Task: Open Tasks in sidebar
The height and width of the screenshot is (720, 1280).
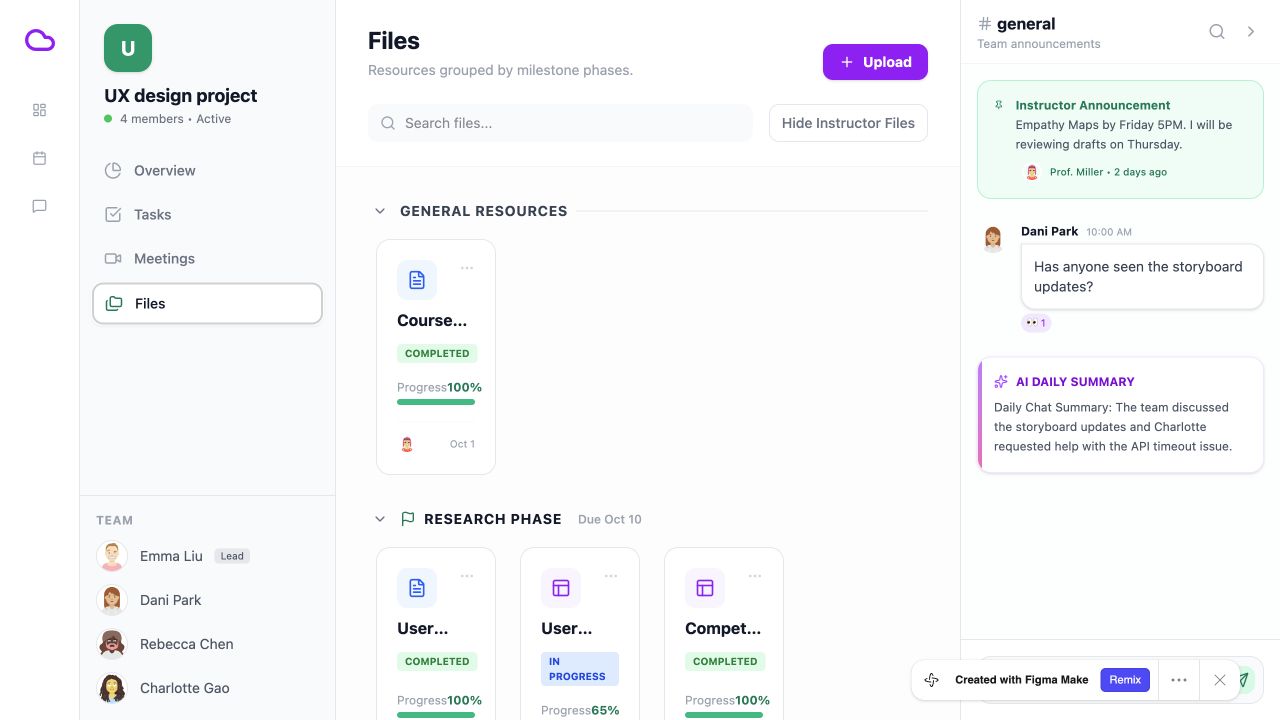Action: [x=207, y=214]
